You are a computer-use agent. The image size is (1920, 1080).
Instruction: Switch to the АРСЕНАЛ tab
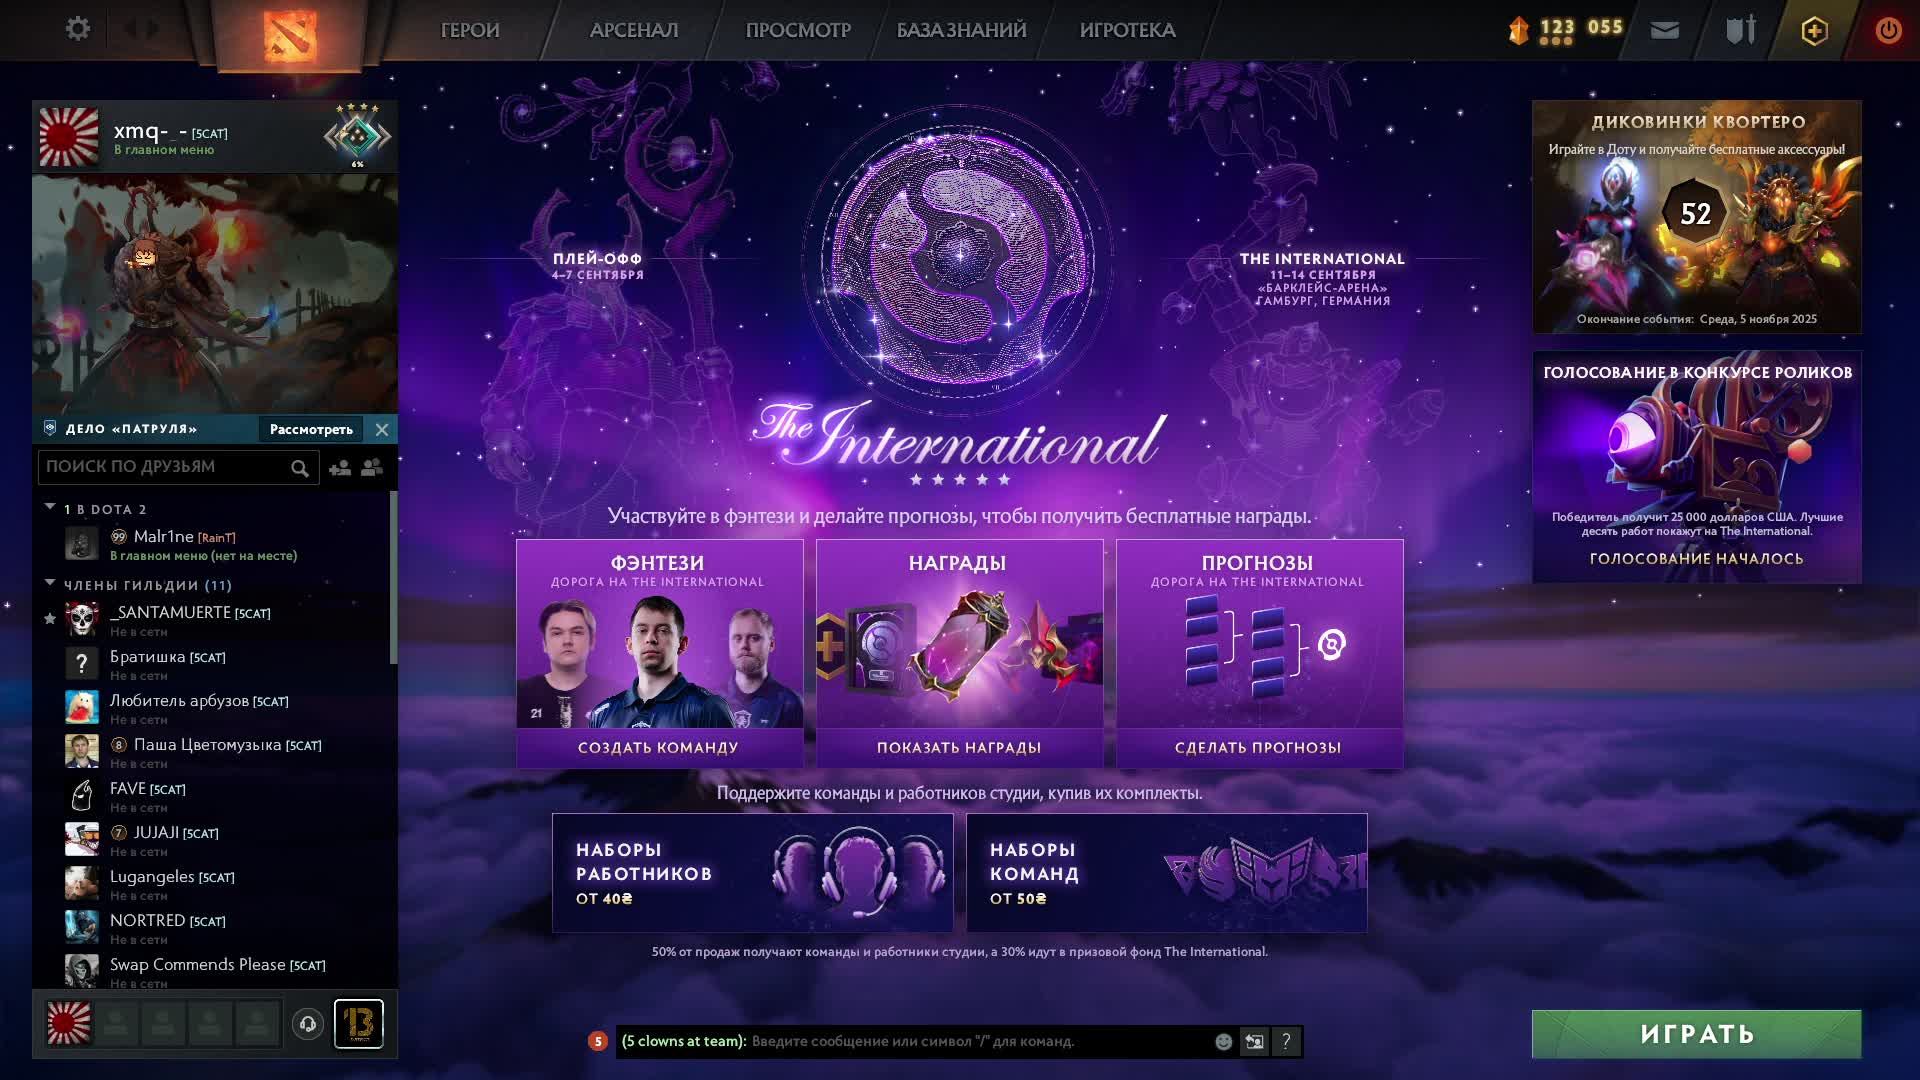[634, 30]
